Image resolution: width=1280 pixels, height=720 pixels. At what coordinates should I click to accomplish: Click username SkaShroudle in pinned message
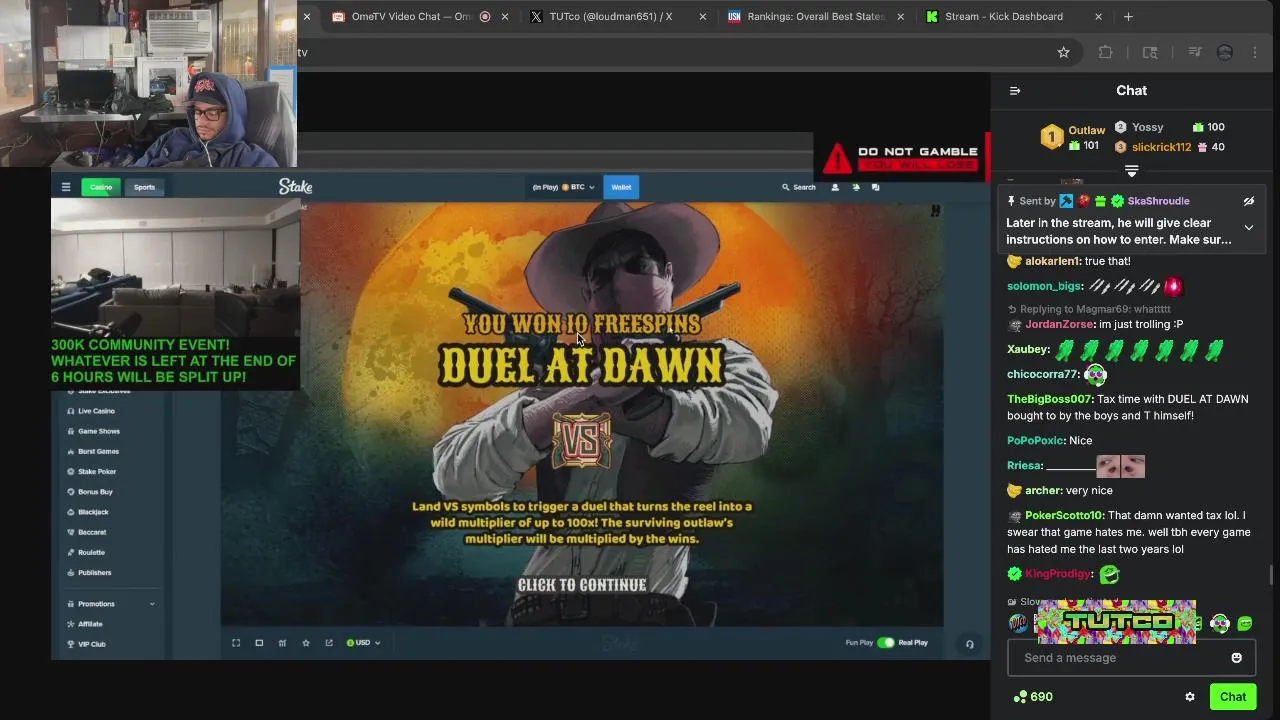click(x=1158, y=201)
